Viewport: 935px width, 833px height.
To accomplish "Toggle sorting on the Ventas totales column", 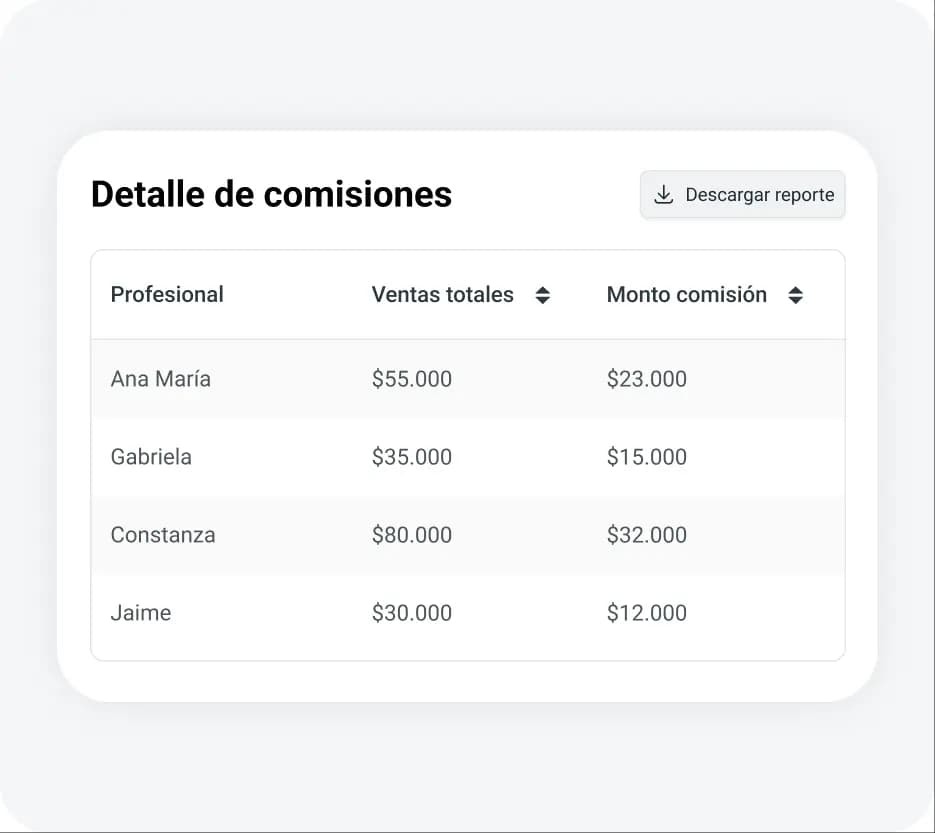I will [543, 295].
